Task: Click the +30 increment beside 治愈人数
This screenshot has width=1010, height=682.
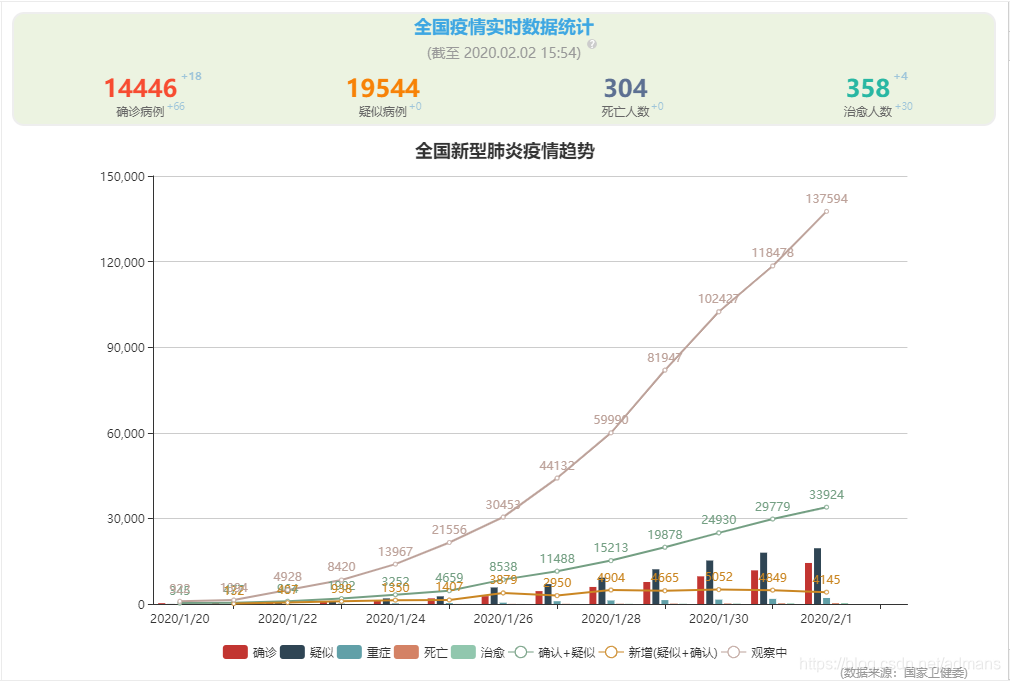Action: pyautogui.click(x=904, y=106)
